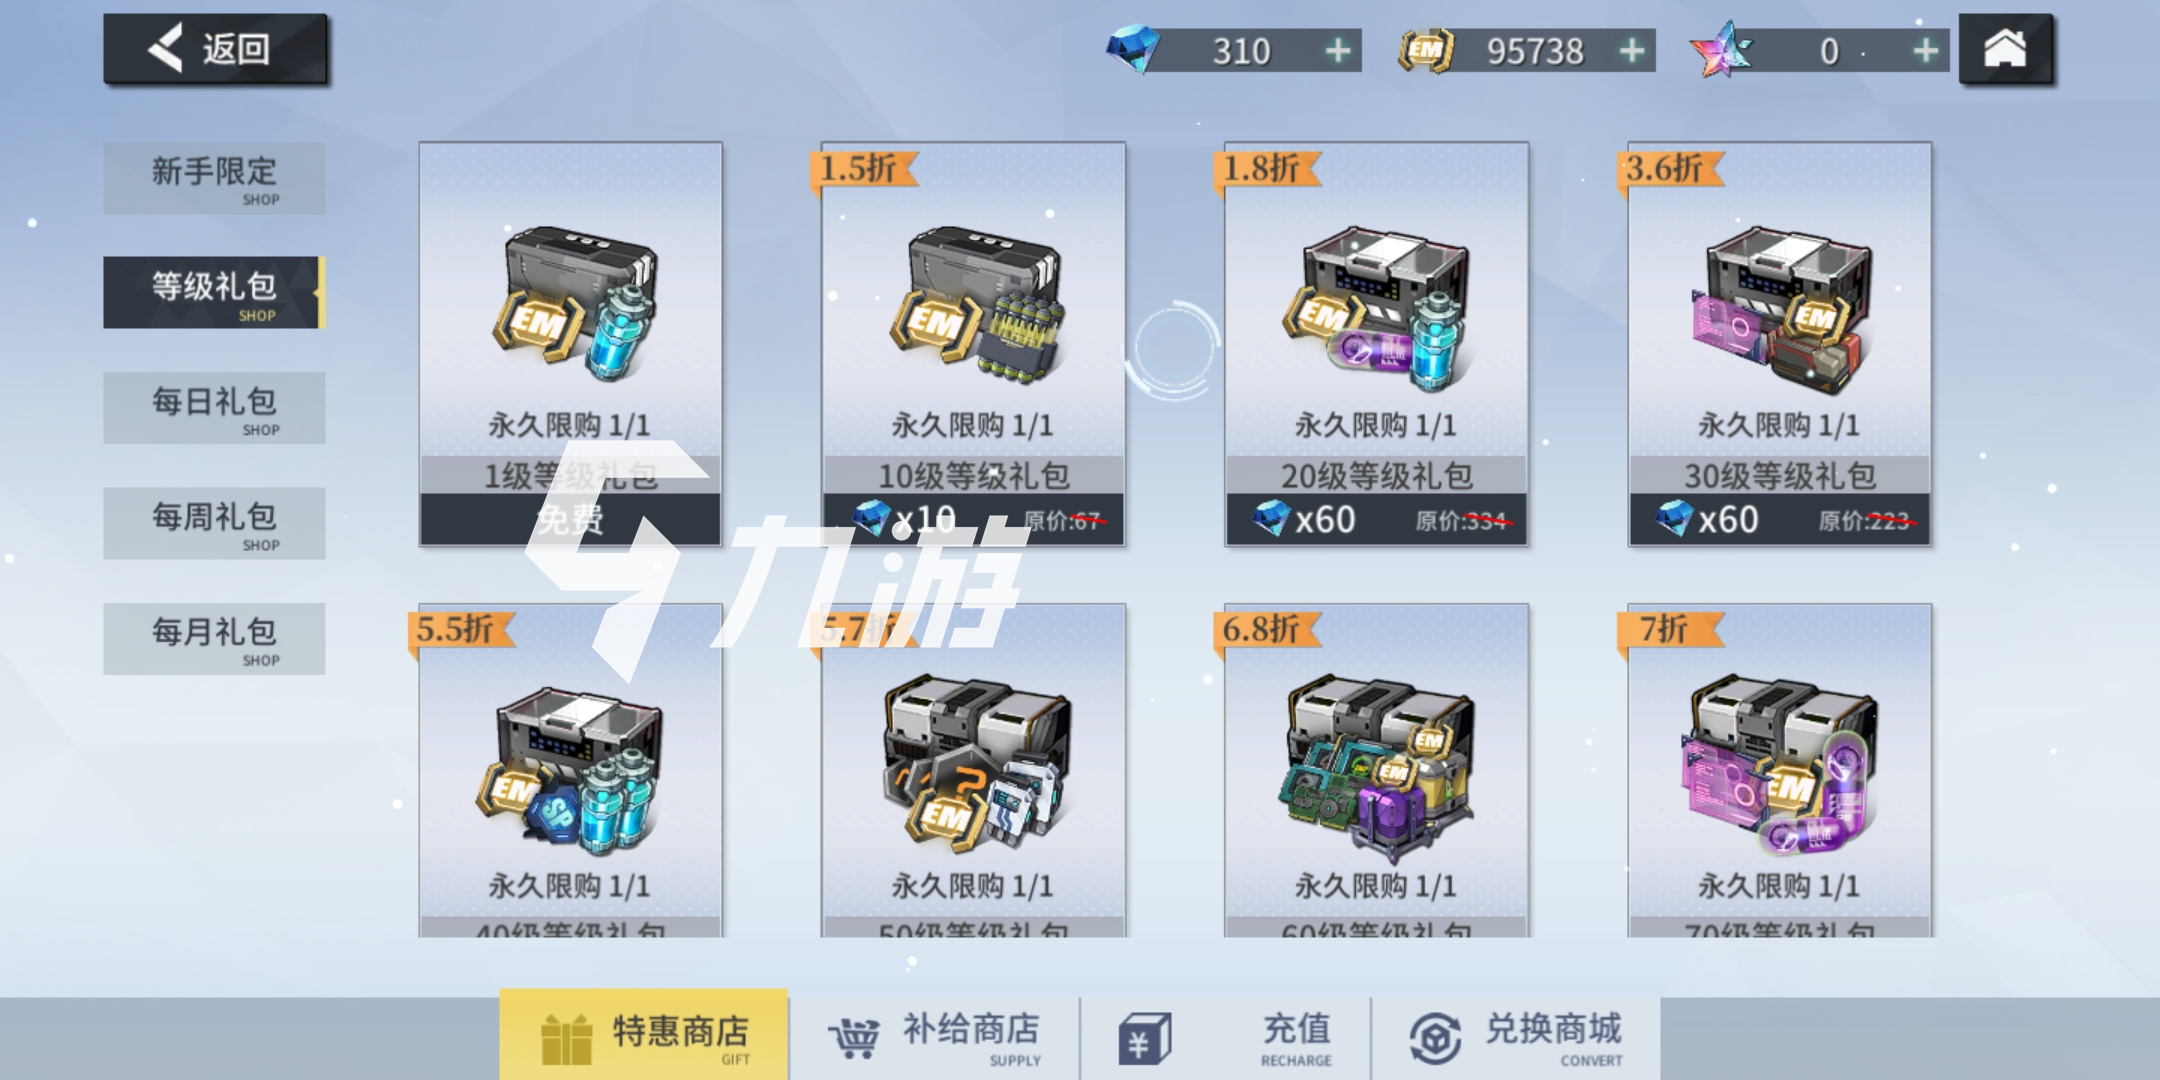2160x1080 pixels.
Task: Click the blue diamond currency icon
Action: point(1133,49)
